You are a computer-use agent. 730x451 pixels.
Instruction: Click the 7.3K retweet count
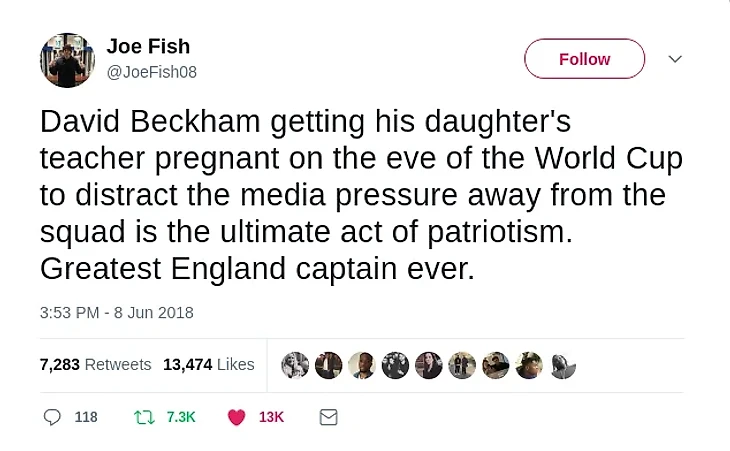(181, 417)
